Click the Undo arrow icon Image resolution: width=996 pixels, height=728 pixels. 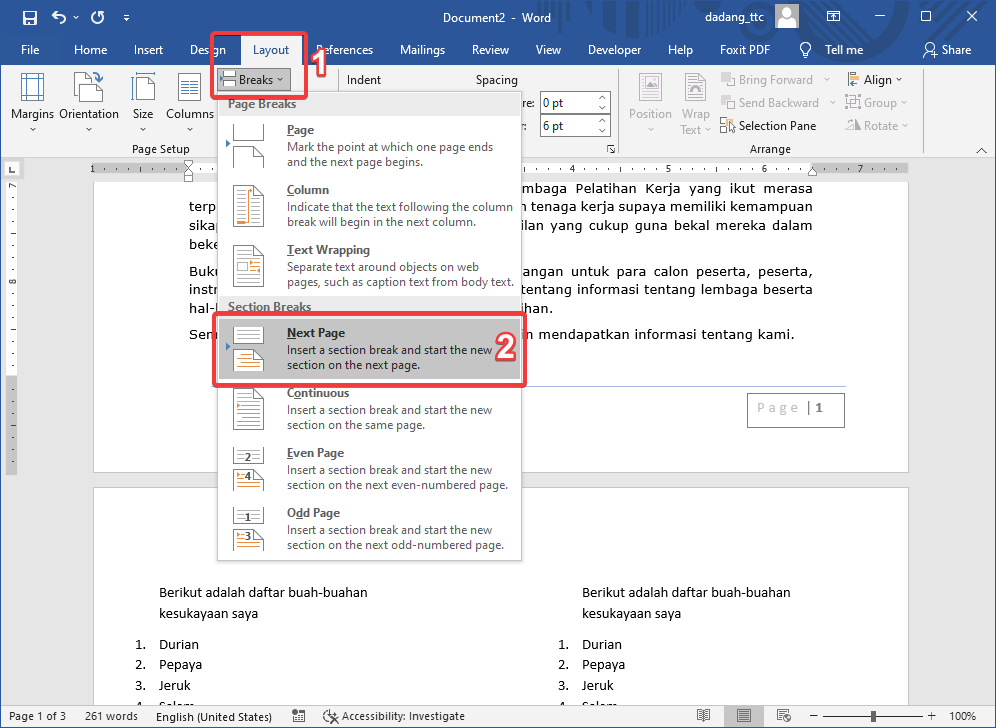tap(59, 18)
